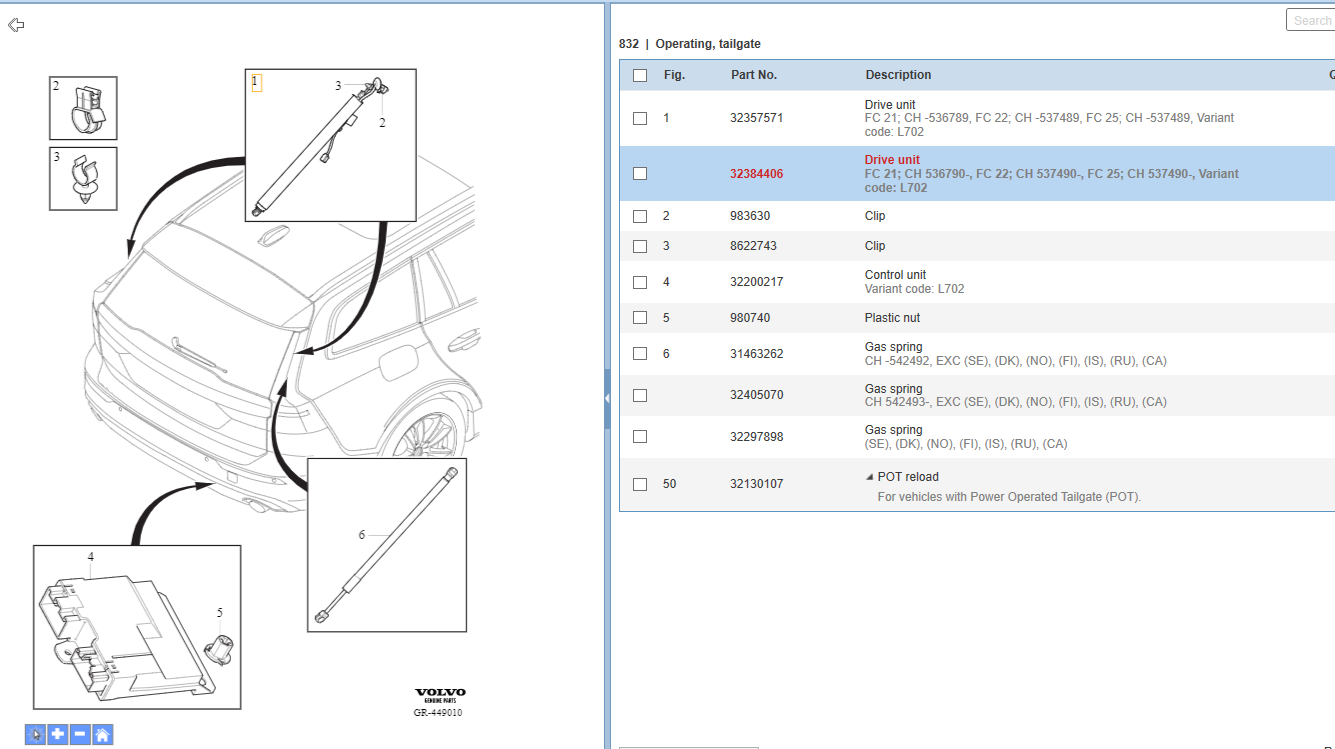The image size is (1335, 749).
Task: Click the drive unit callout number 1
Action: (256, 81)
